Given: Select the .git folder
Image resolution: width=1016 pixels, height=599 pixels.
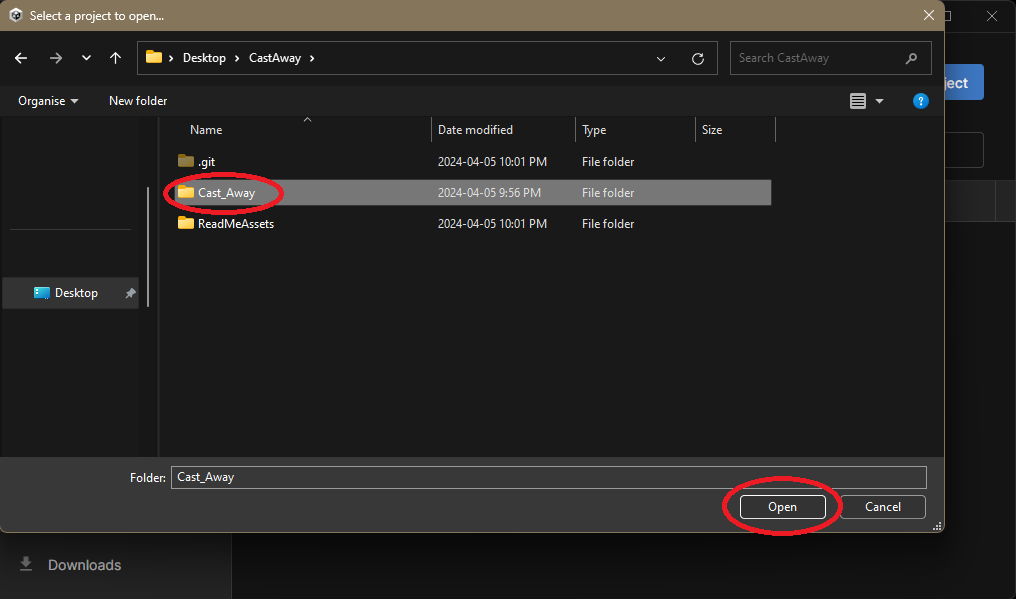Looking at the screenshot, I should pos(206,162).
